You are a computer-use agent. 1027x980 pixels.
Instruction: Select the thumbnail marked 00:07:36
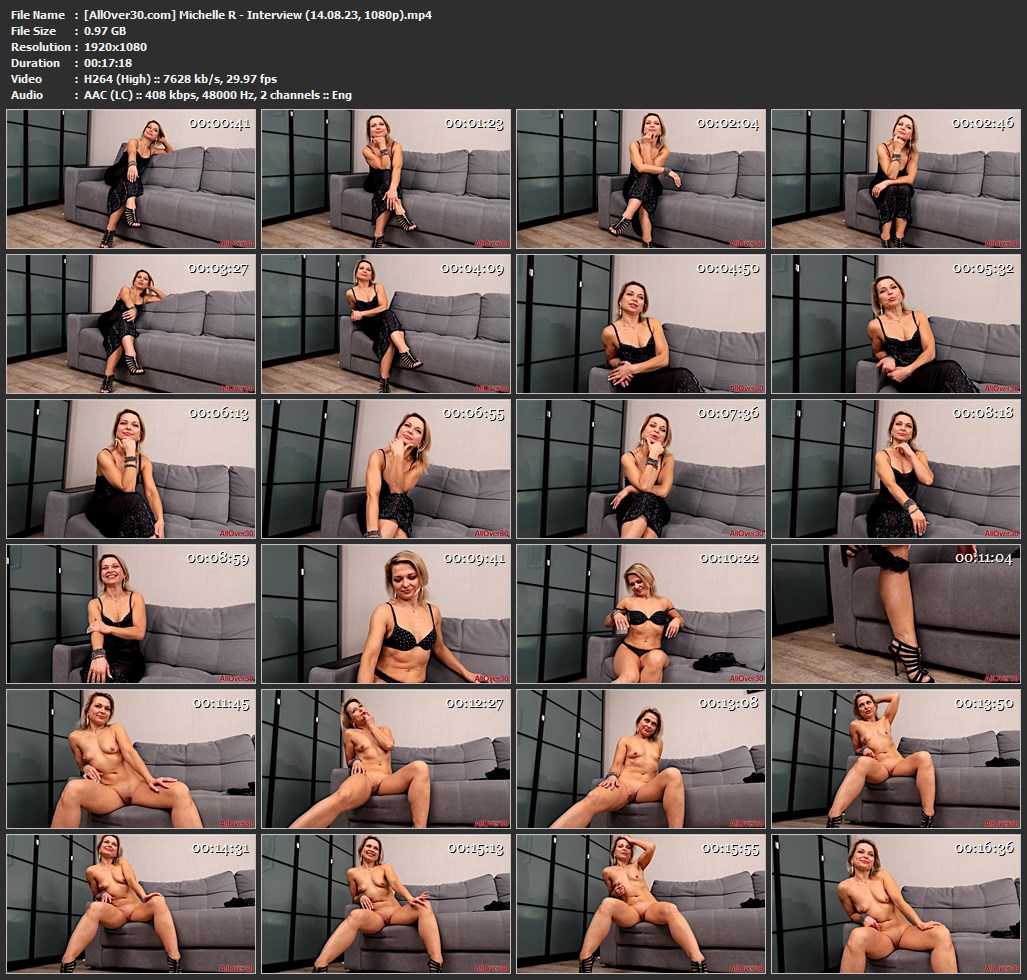point(641,469)
